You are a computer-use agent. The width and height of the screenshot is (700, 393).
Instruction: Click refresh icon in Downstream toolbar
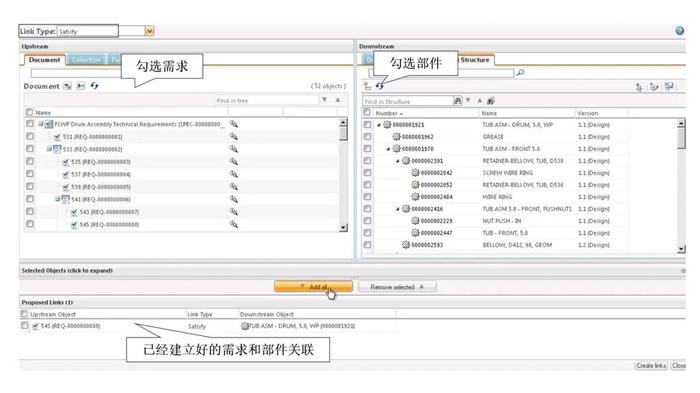[379, 86]
